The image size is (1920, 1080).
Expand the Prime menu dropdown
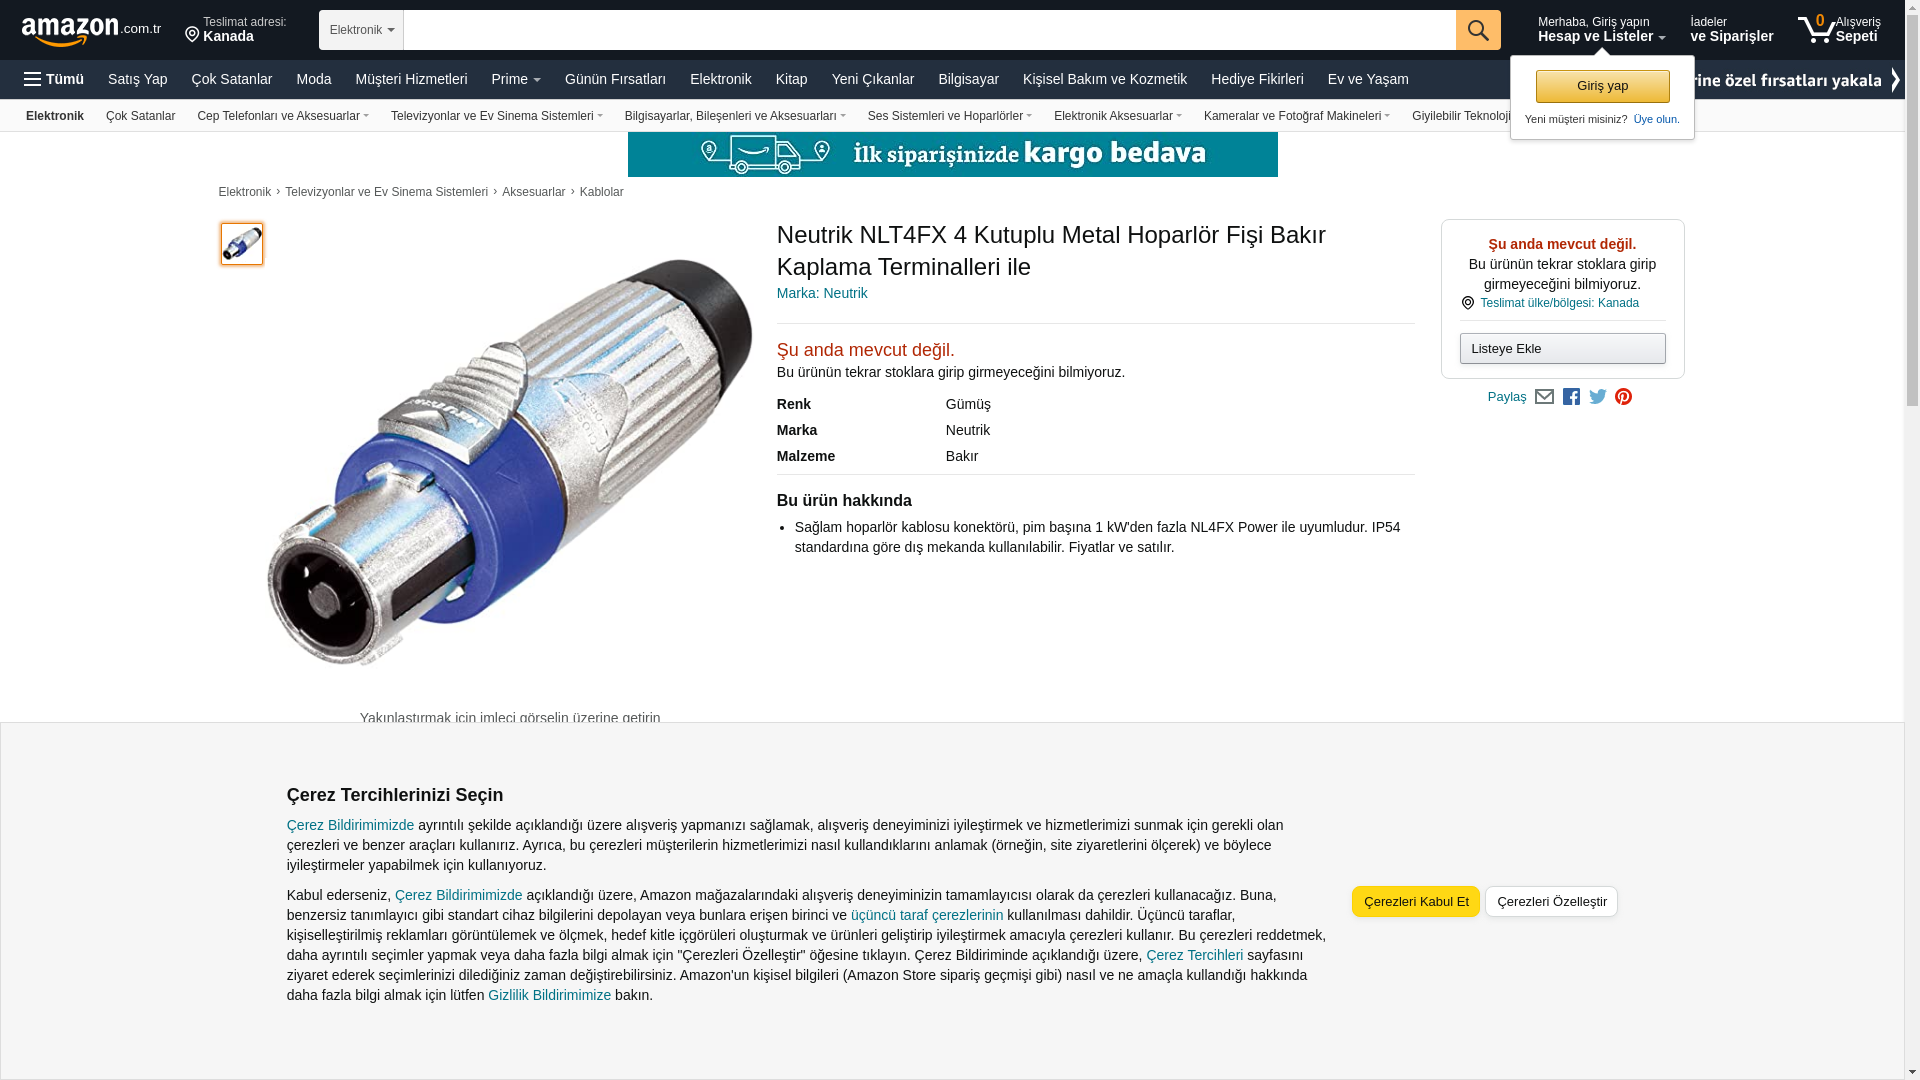point(516,79)
